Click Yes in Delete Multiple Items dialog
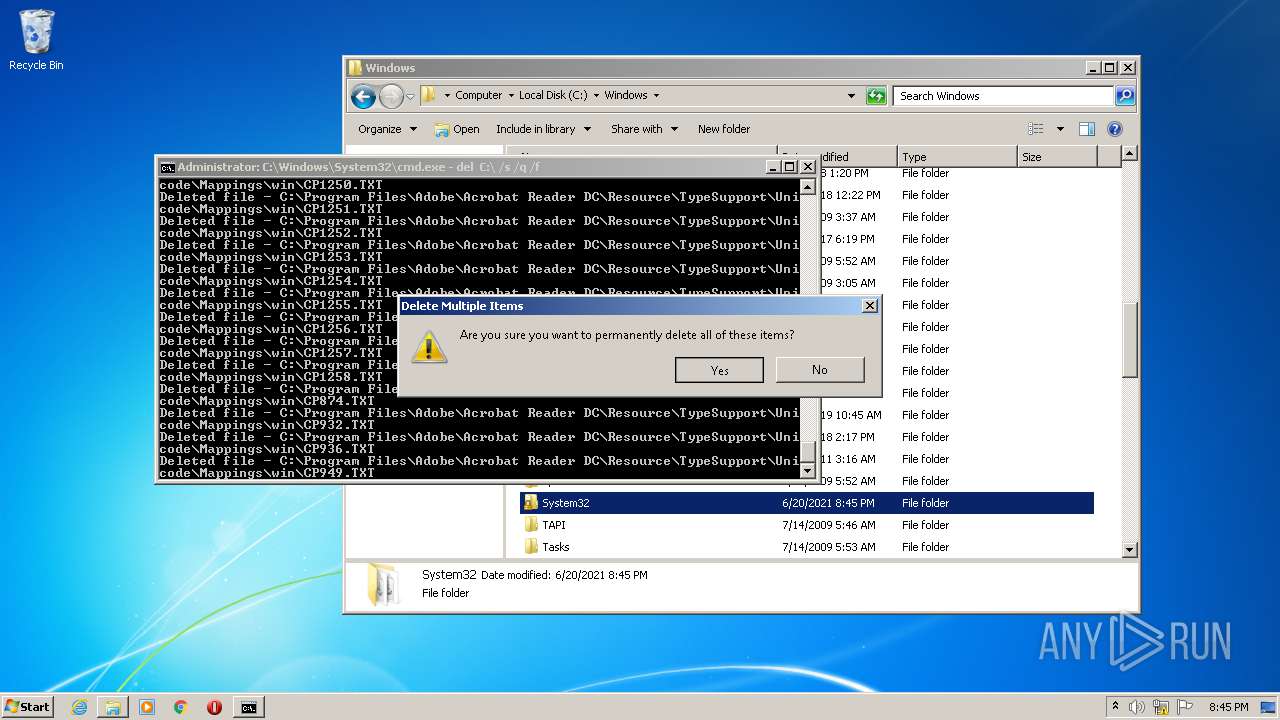Viewport: 1280px width, 720px height. pyautogui.click(x=719, y=370)
